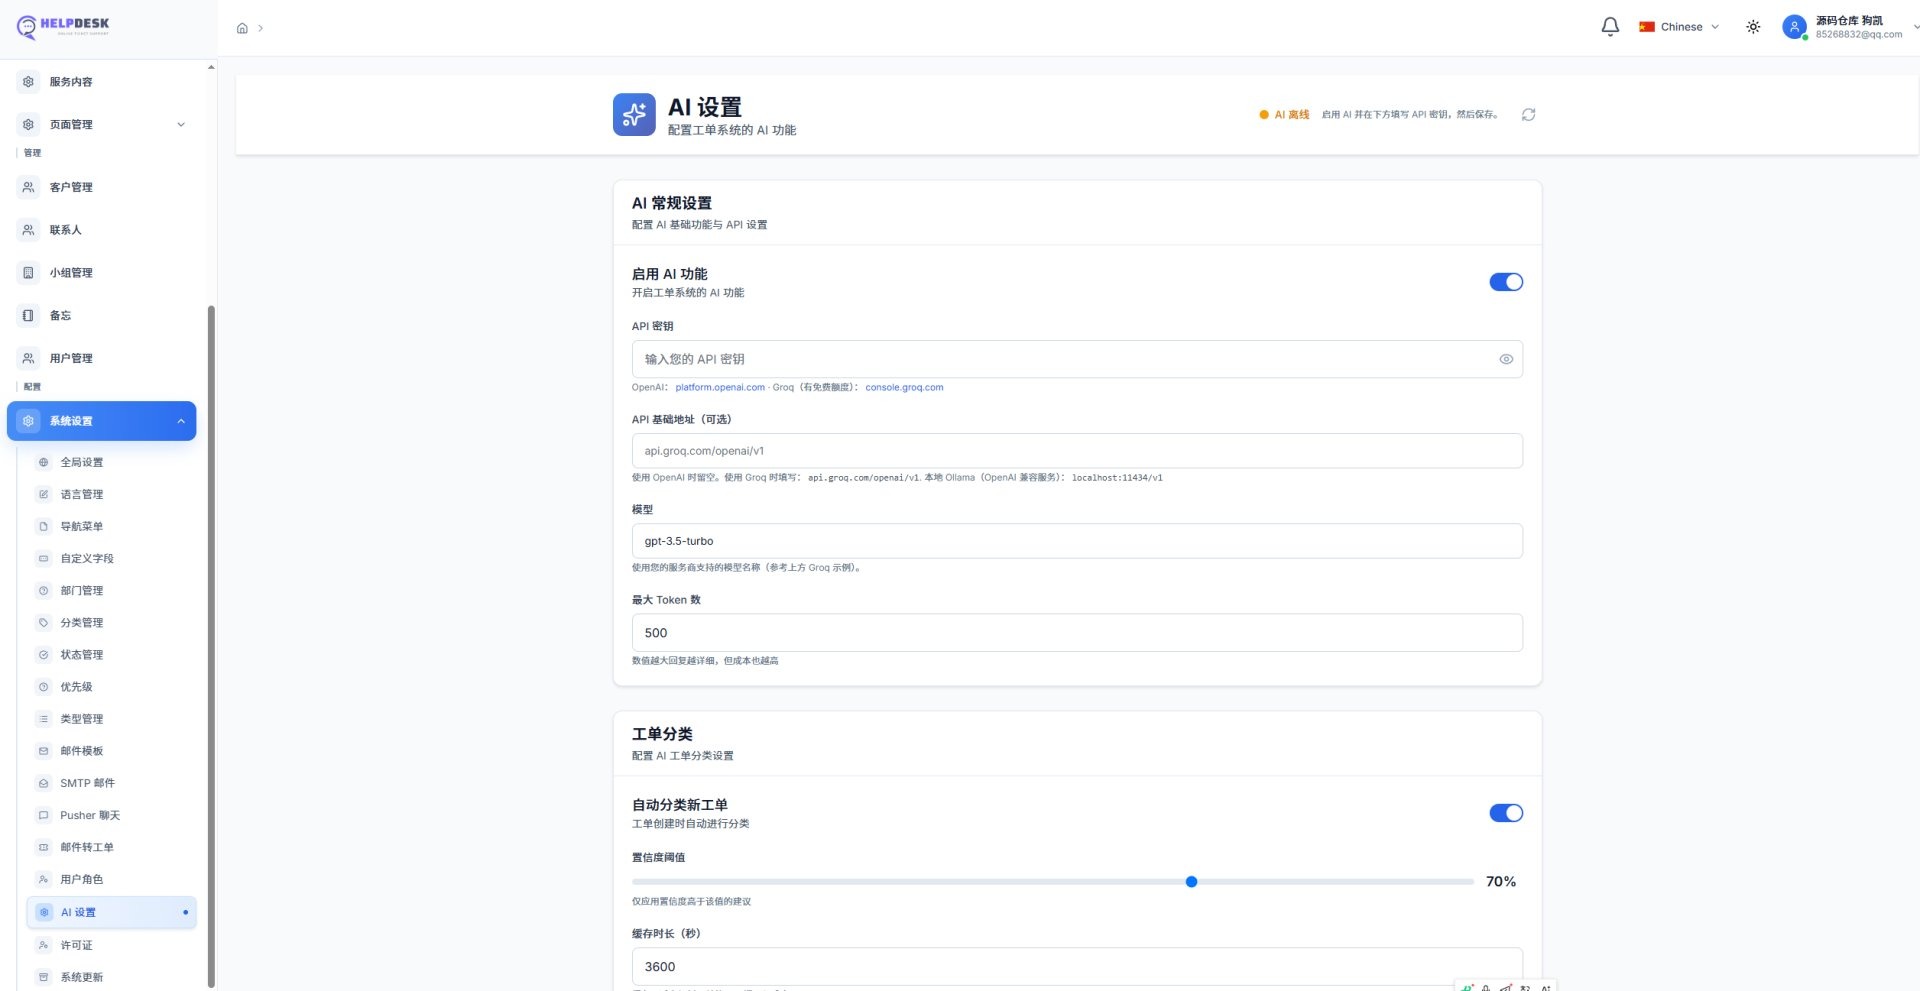Show API key with eye icon
Screen dimensions: 1920x991
point(1505,359)
